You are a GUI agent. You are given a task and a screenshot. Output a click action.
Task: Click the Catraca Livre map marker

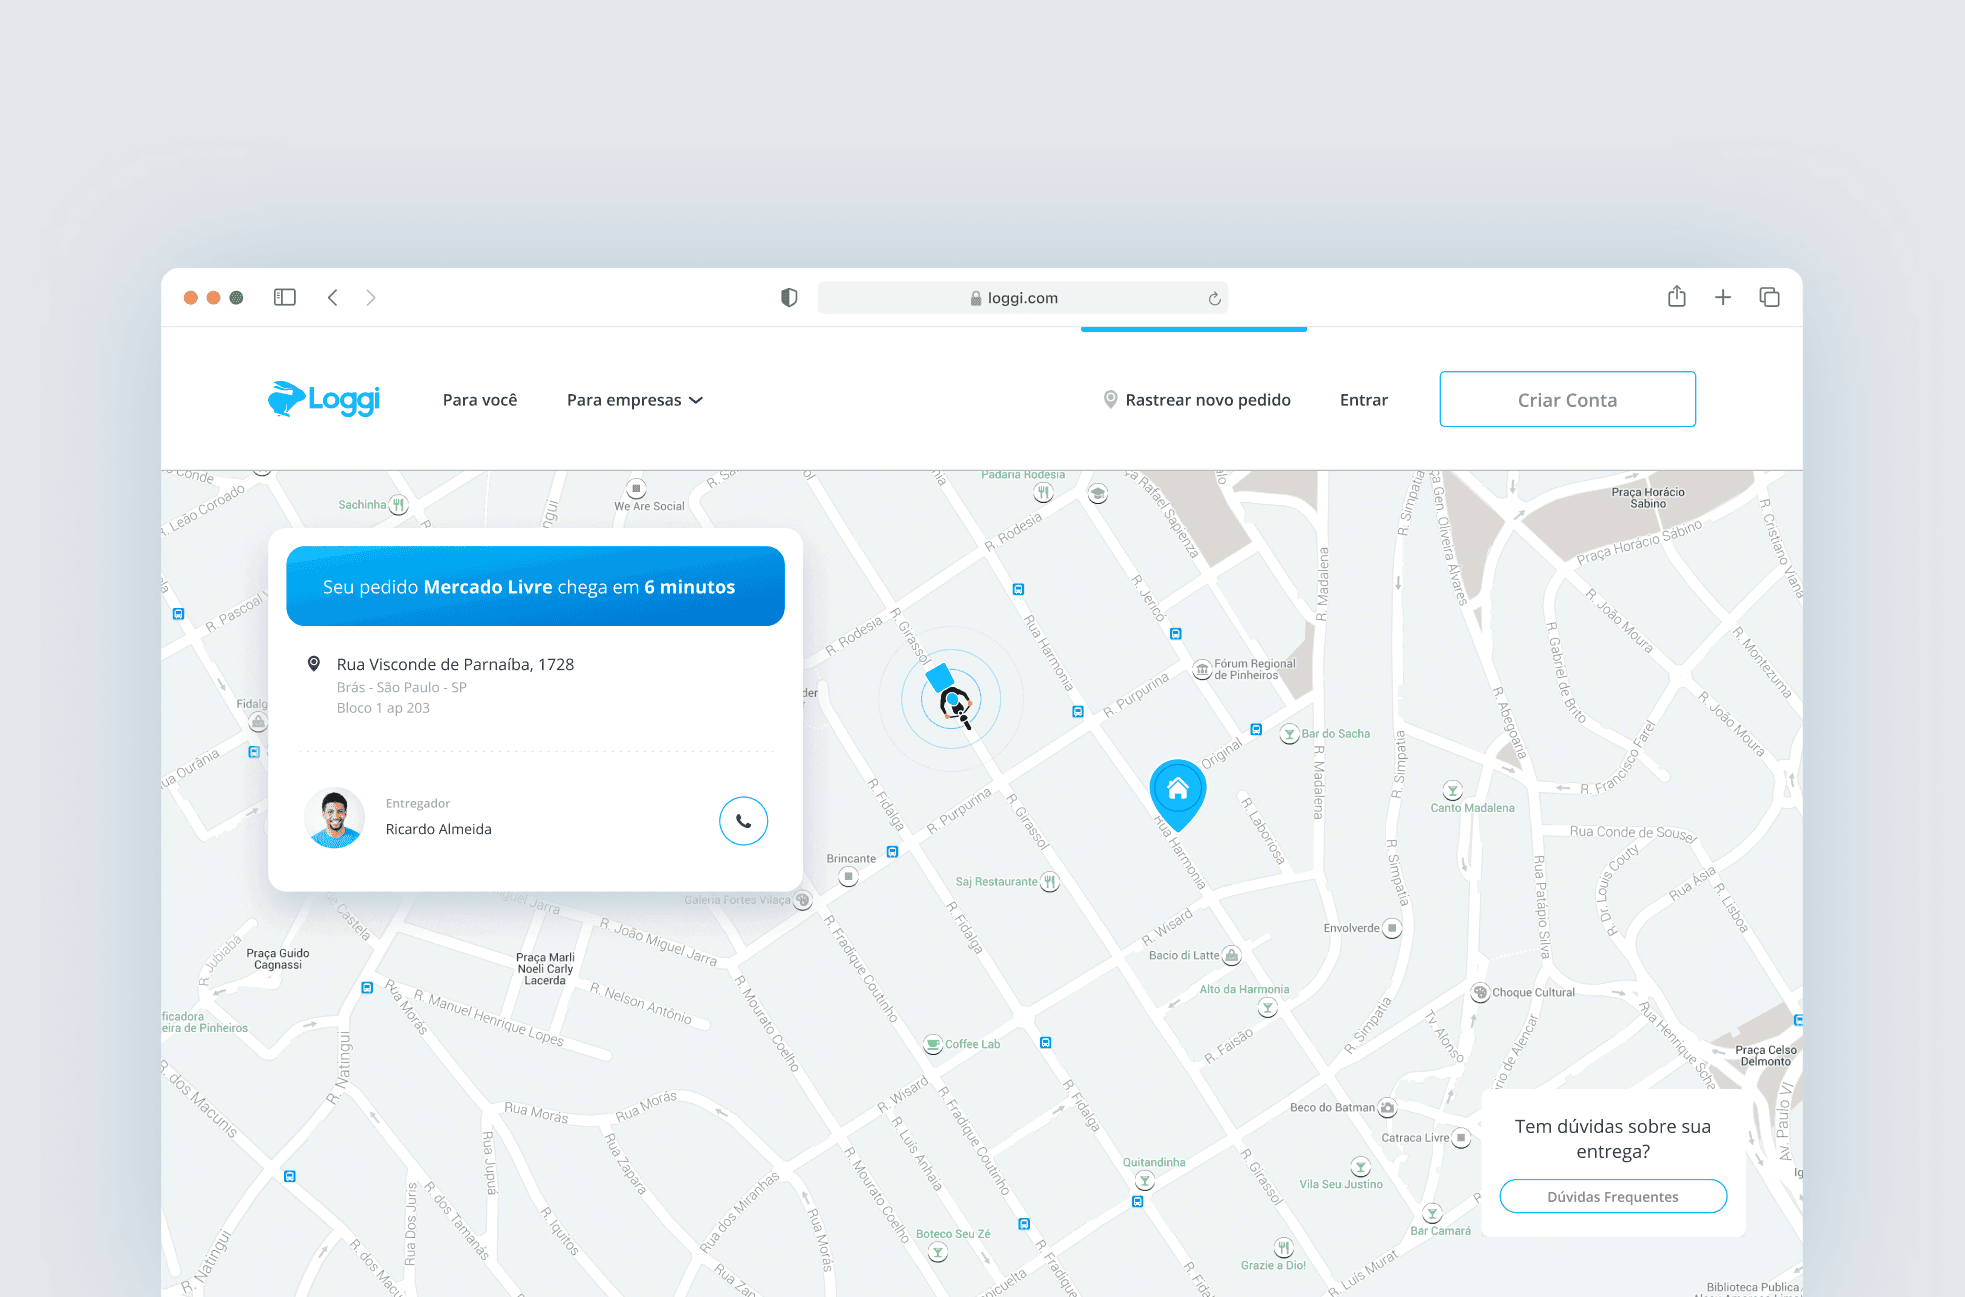coord(1461,1138)
